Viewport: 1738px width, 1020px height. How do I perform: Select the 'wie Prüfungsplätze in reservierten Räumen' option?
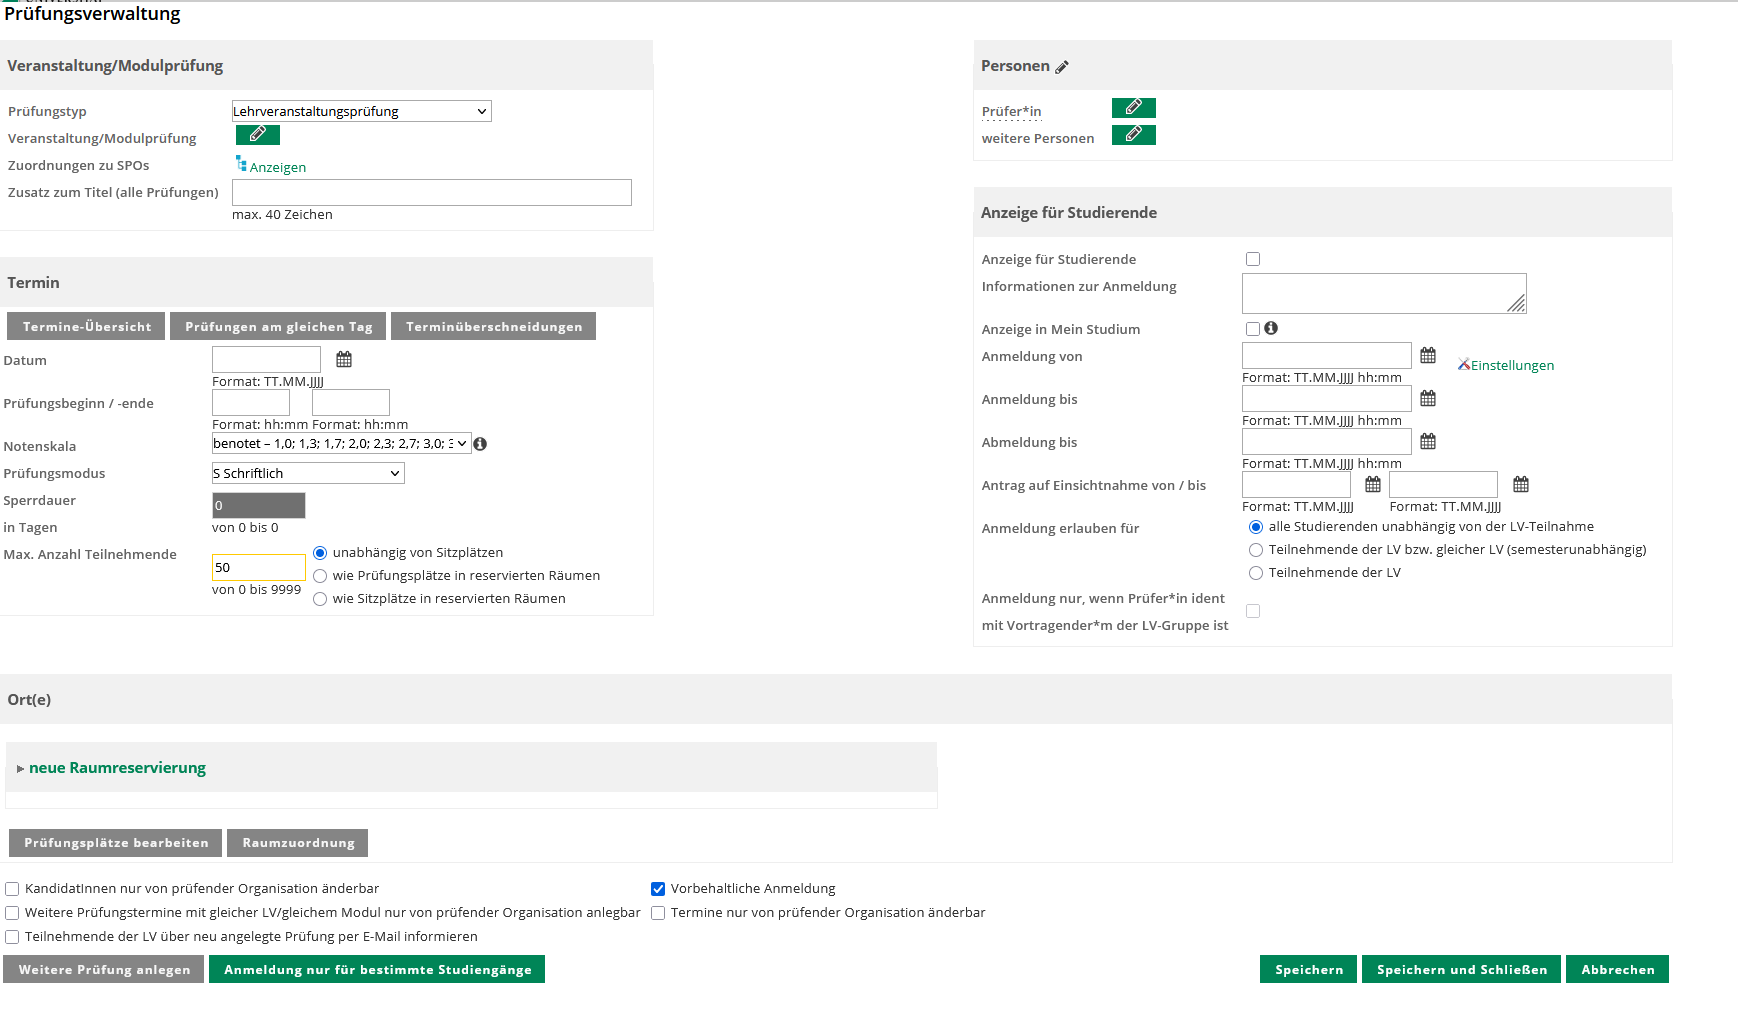click(x=320, y=576)
